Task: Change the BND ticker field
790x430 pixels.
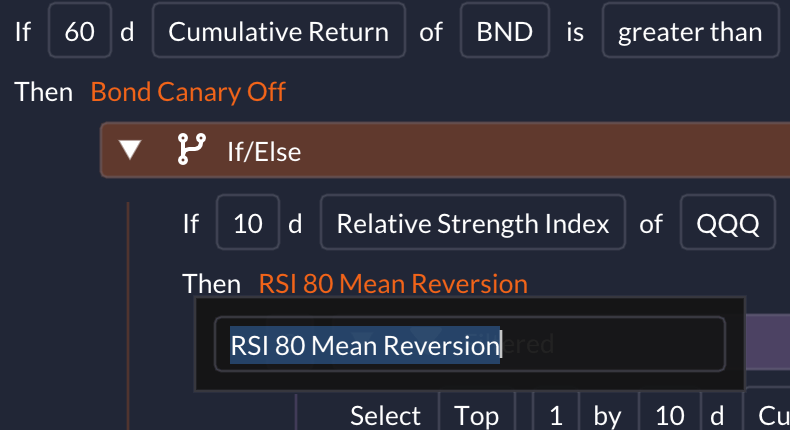Action: click(504, 31)
